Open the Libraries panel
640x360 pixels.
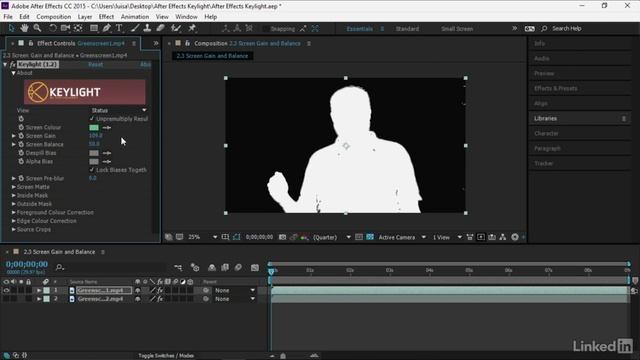click(x=545, y=118)
